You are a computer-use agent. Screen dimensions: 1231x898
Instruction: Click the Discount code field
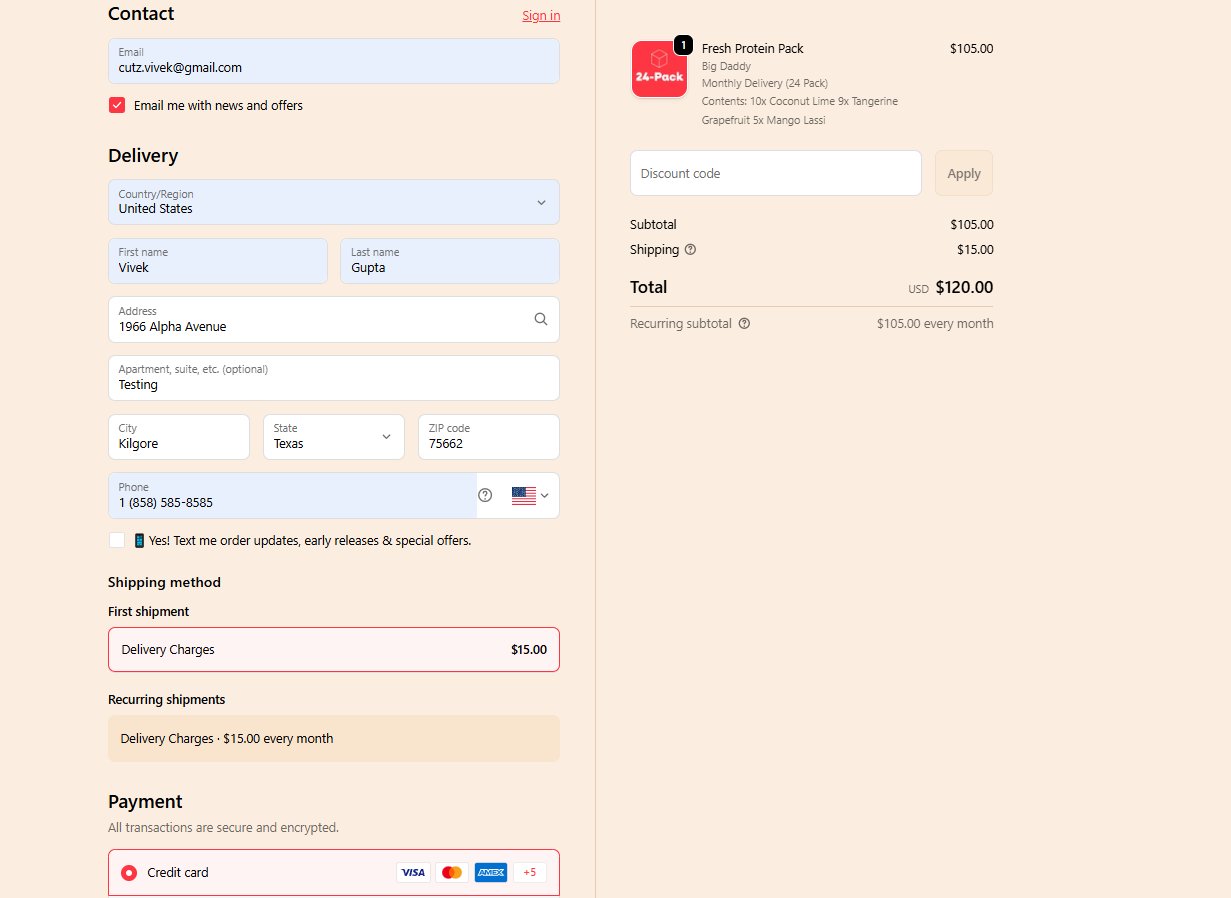775,173
